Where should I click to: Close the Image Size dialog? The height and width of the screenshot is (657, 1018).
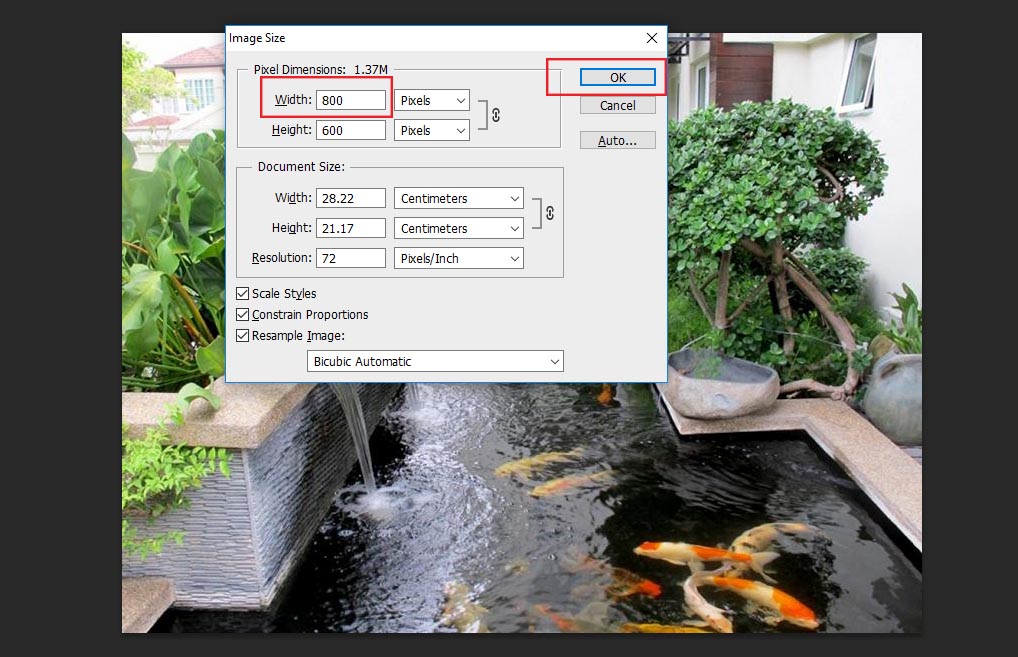651,38
